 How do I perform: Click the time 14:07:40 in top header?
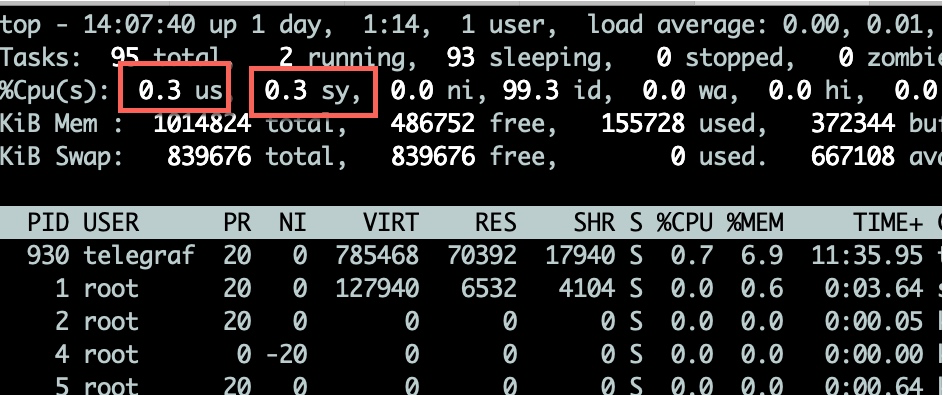[x=140, y=26]
